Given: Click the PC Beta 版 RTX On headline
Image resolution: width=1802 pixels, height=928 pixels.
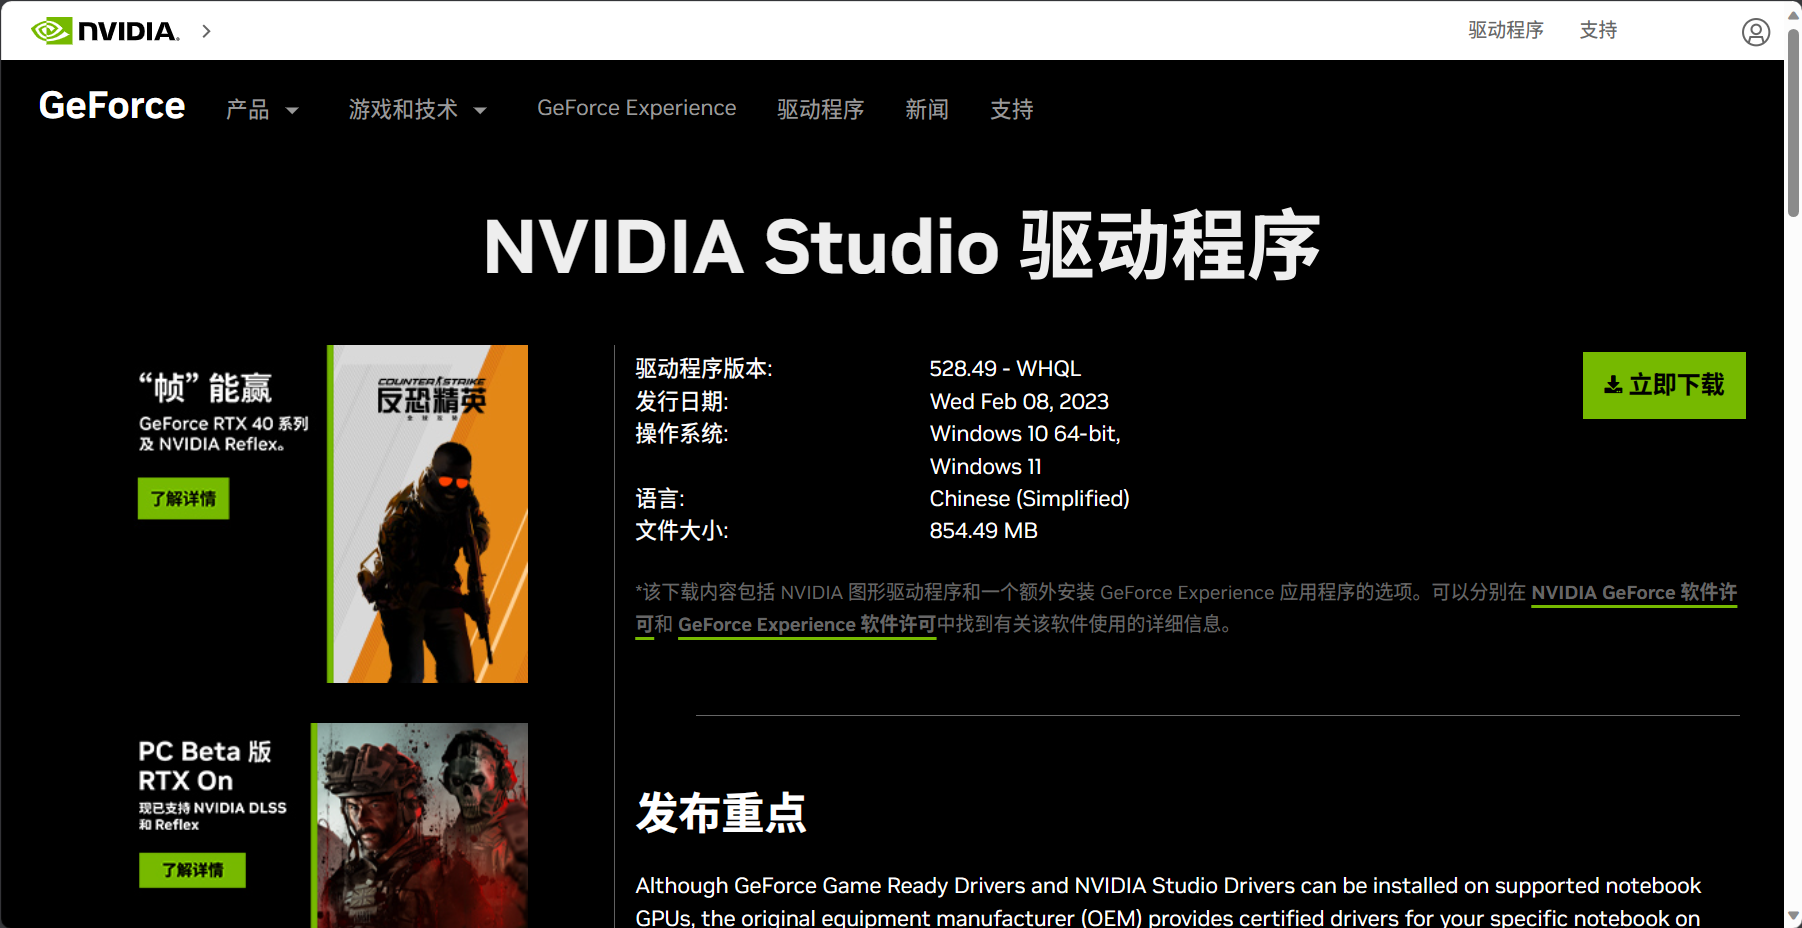Looking at the screenshot, I should coord(205,766).
